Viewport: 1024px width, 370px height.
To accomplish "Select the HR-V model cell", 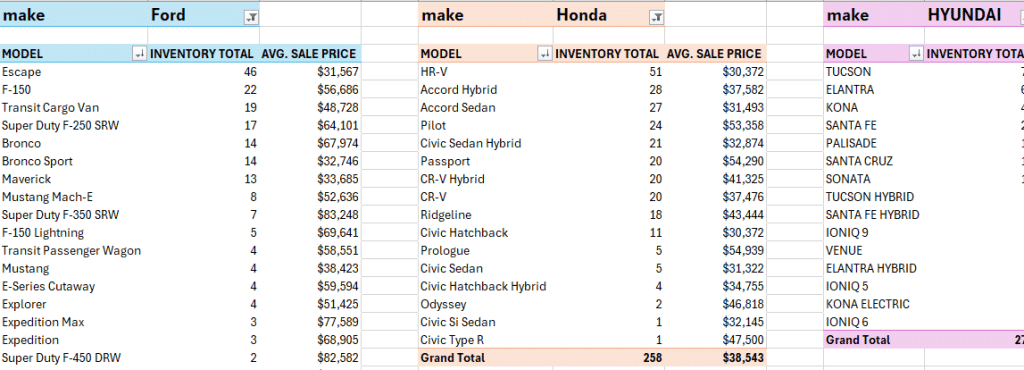I will point(486,72).
